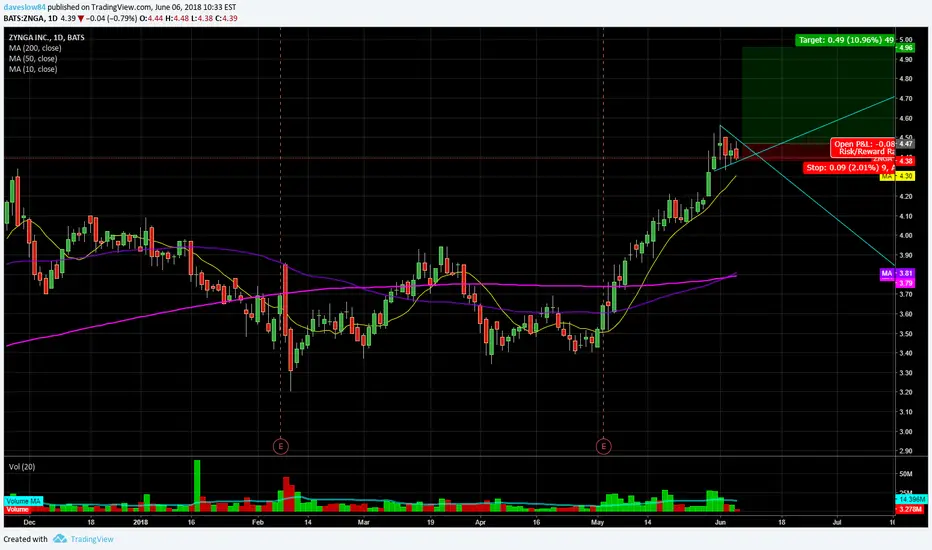Click the red 4.38 current price tag
Screen dimensions: 932x550
[906, 161]
